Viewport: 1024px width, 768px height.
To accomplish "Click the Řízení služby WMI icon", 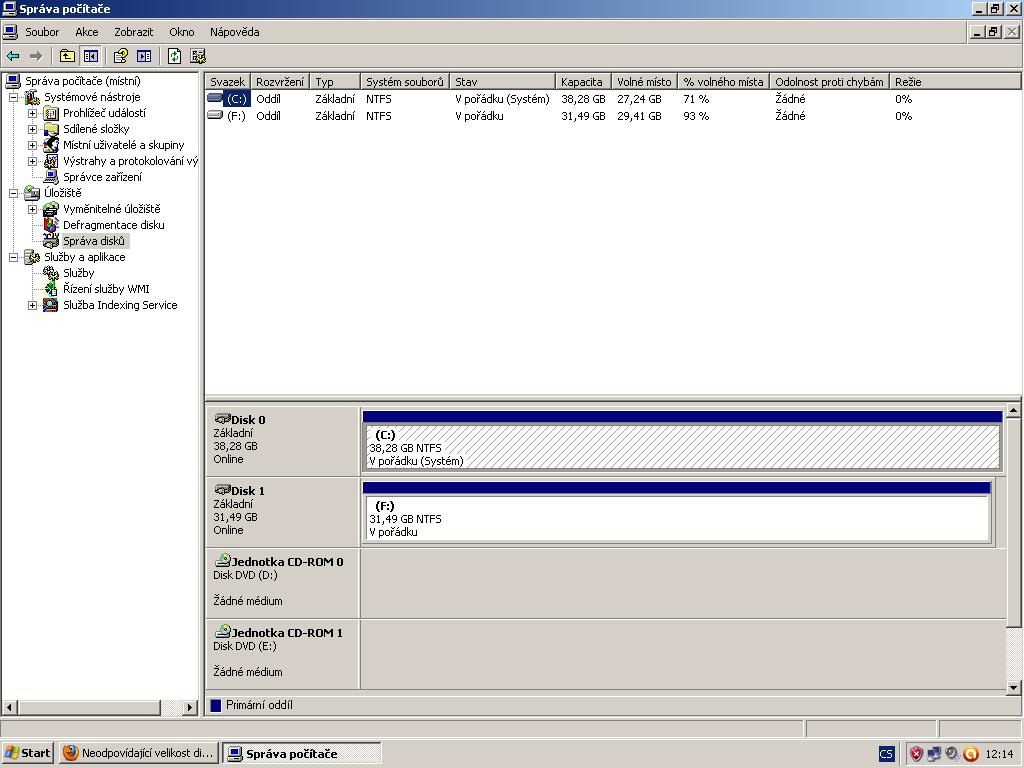I will (51, 289).
